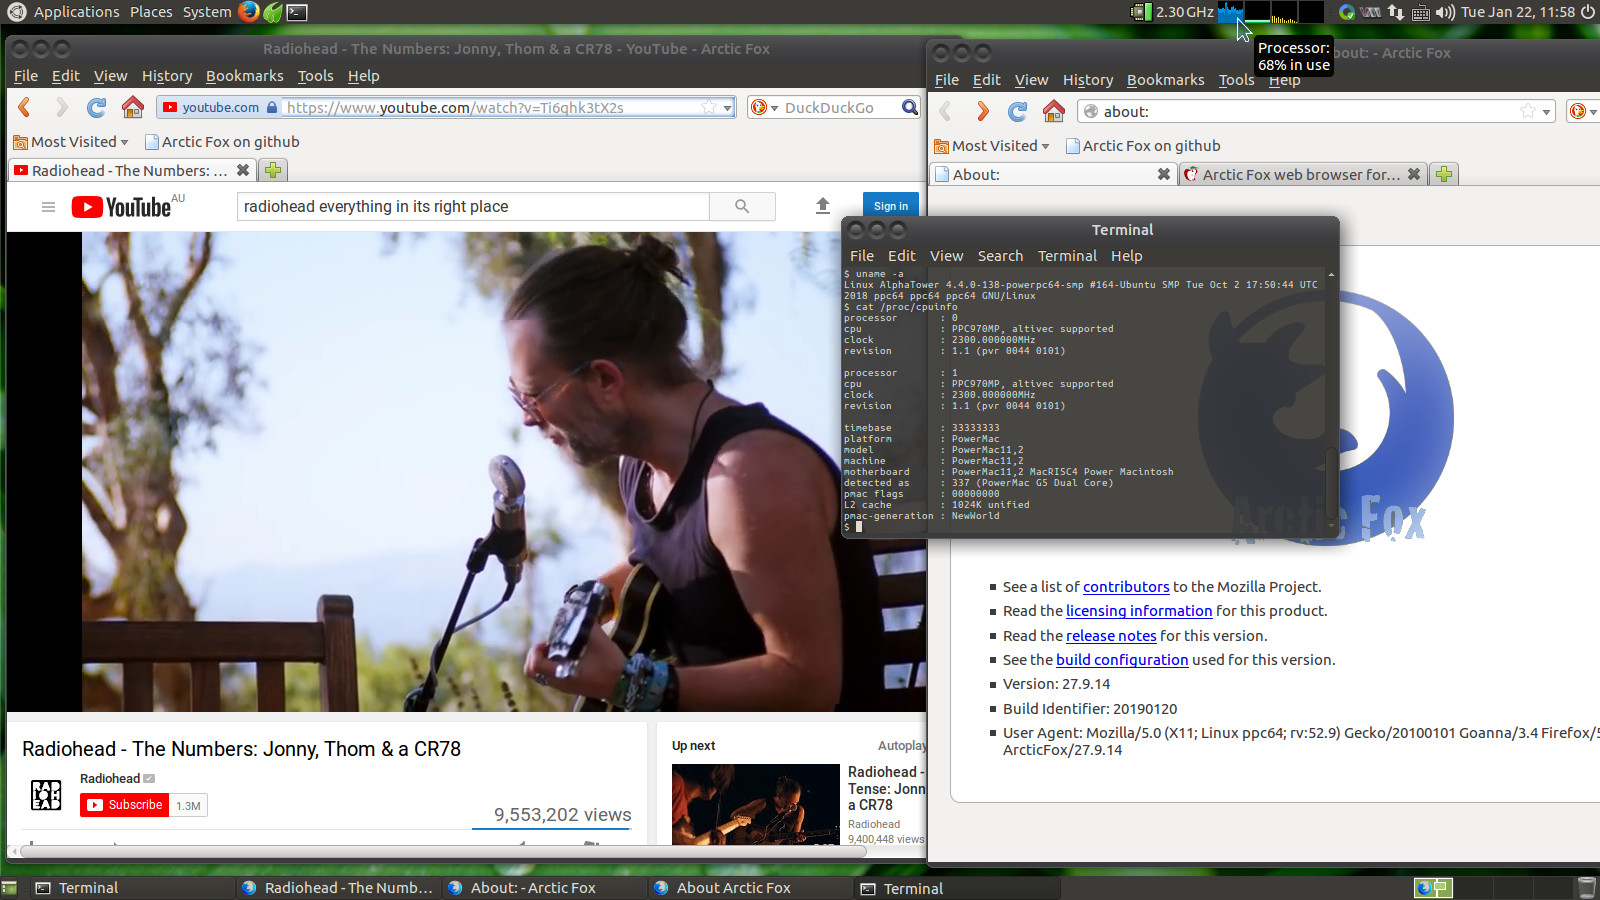
Task: Click YouTube search button
Action: [742, 206]
